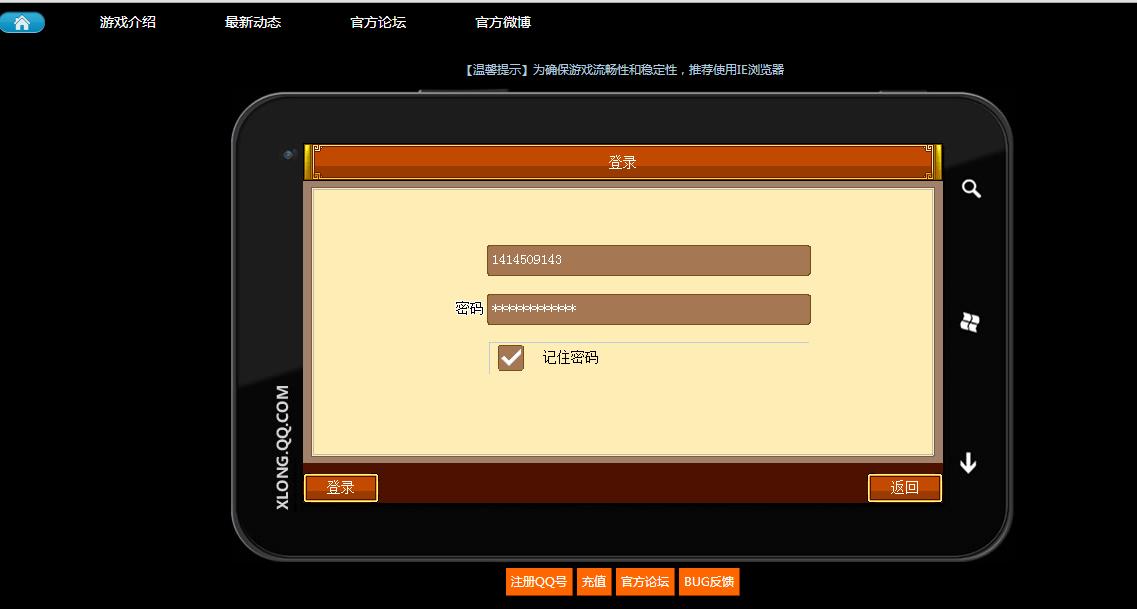Click the orange 登录 title bar
1137x609 pixels.
(x=622, y=160)
